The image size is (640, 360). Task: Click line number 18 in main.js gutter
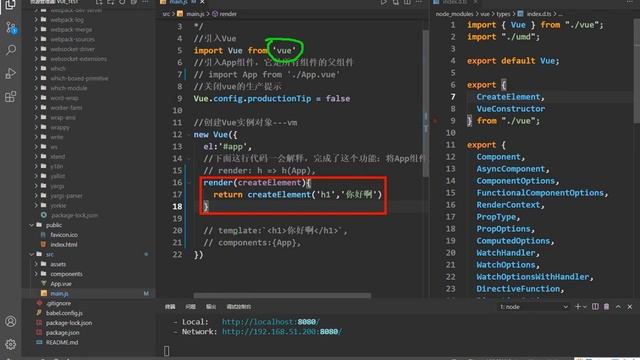177,207
